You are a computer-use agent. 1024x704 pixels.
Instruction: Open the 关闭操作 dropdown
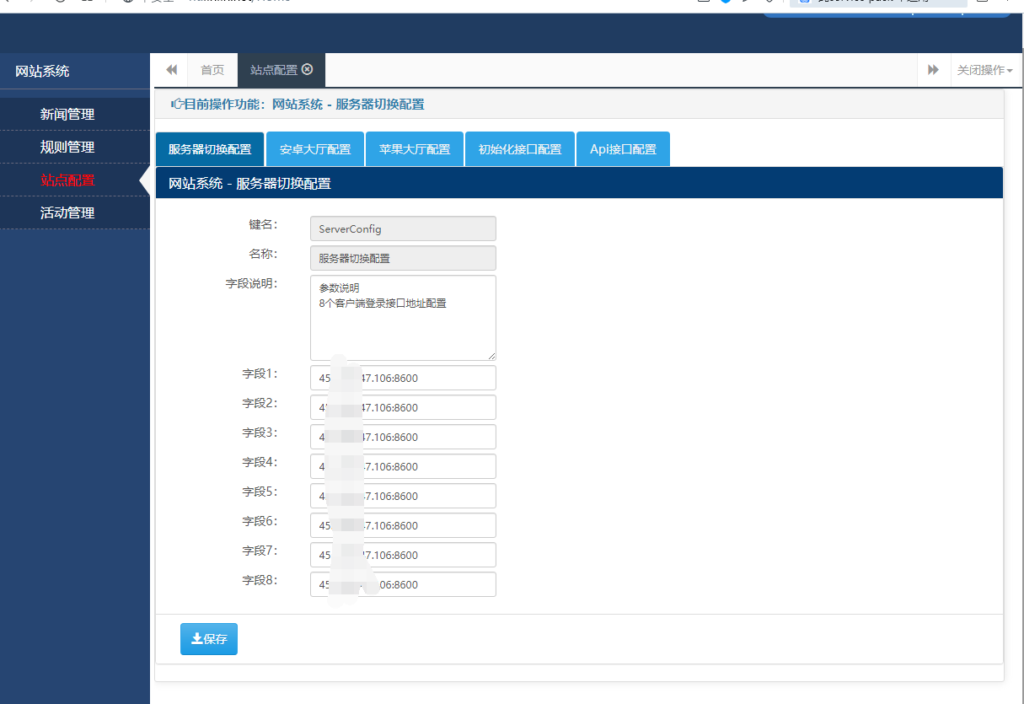click(984, 70)
